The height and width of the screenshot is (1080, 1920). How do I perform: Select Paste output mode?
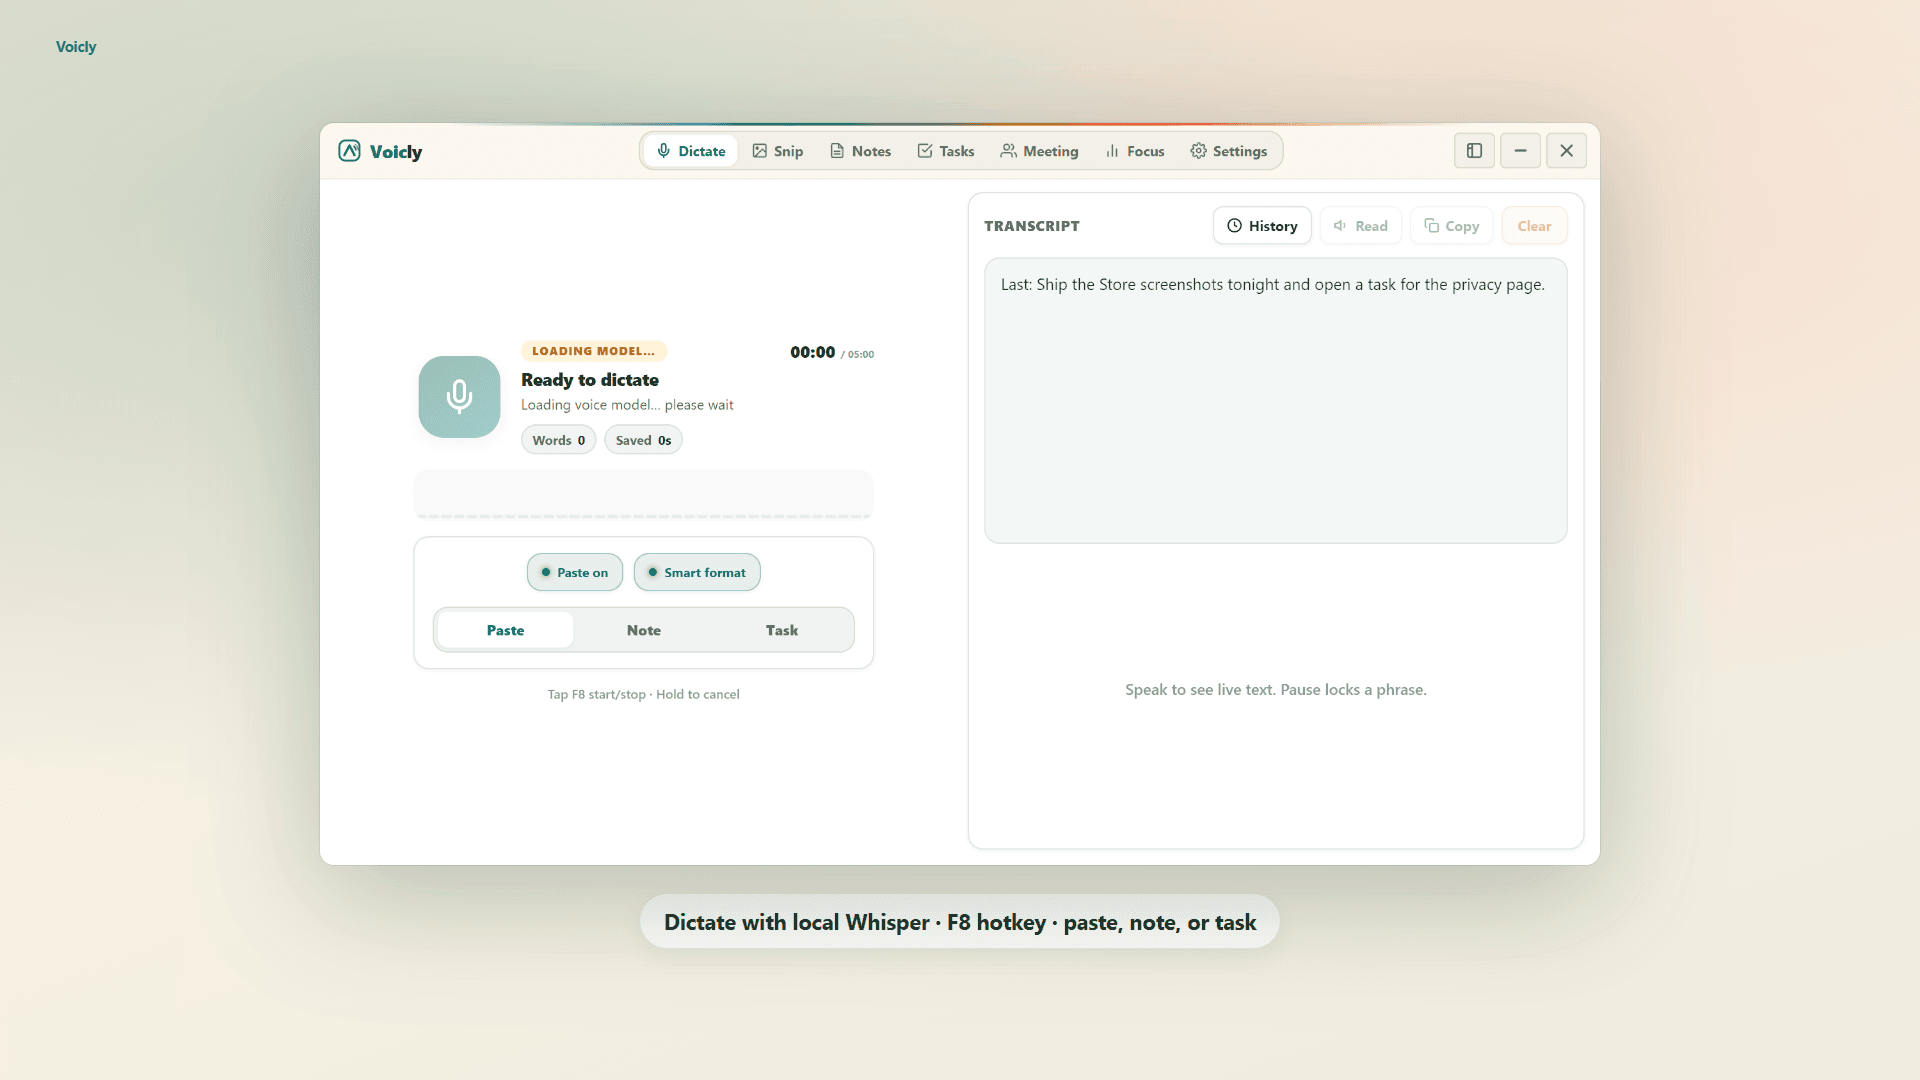506,630
